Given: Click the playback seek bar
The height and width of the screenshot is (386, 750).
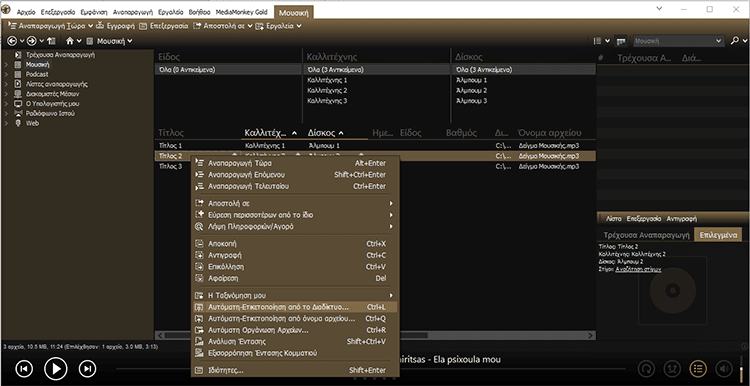Looking at the screenshot, I should pyautogui.click(x=370, y=369).
